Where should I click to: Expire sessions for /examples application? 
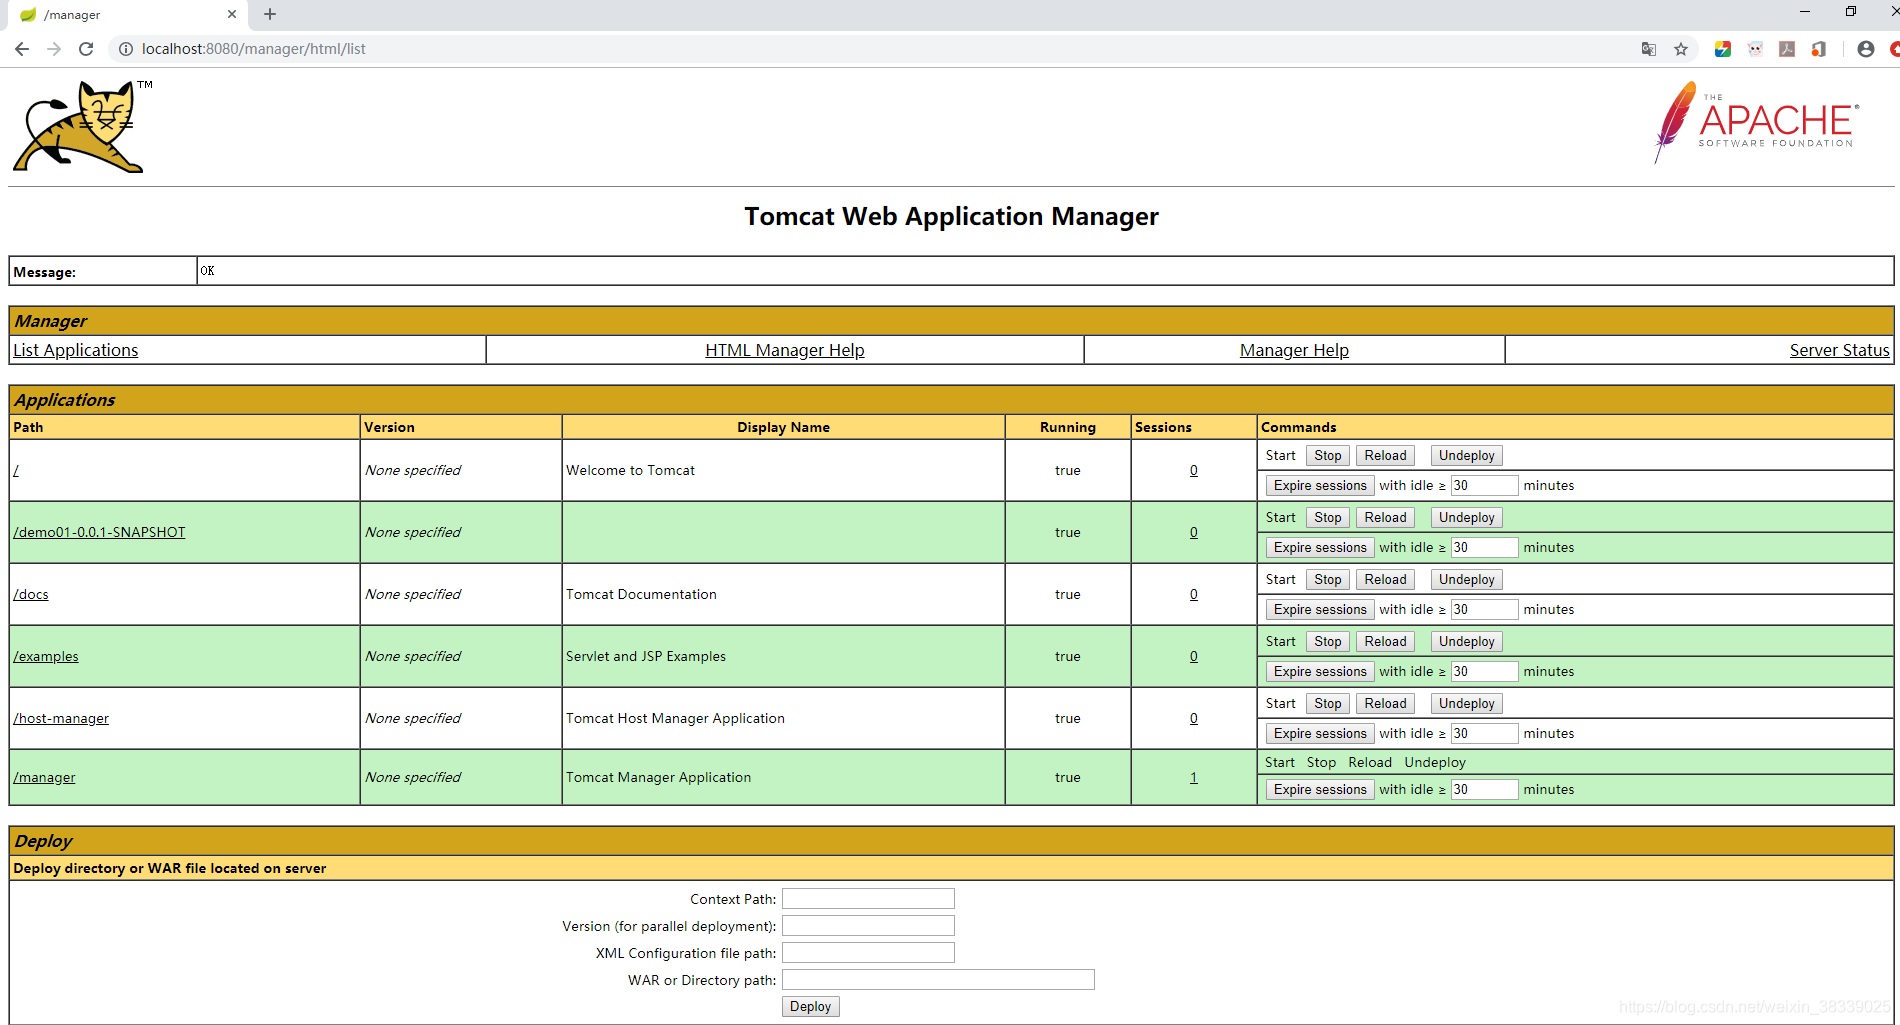(1320, 671)
